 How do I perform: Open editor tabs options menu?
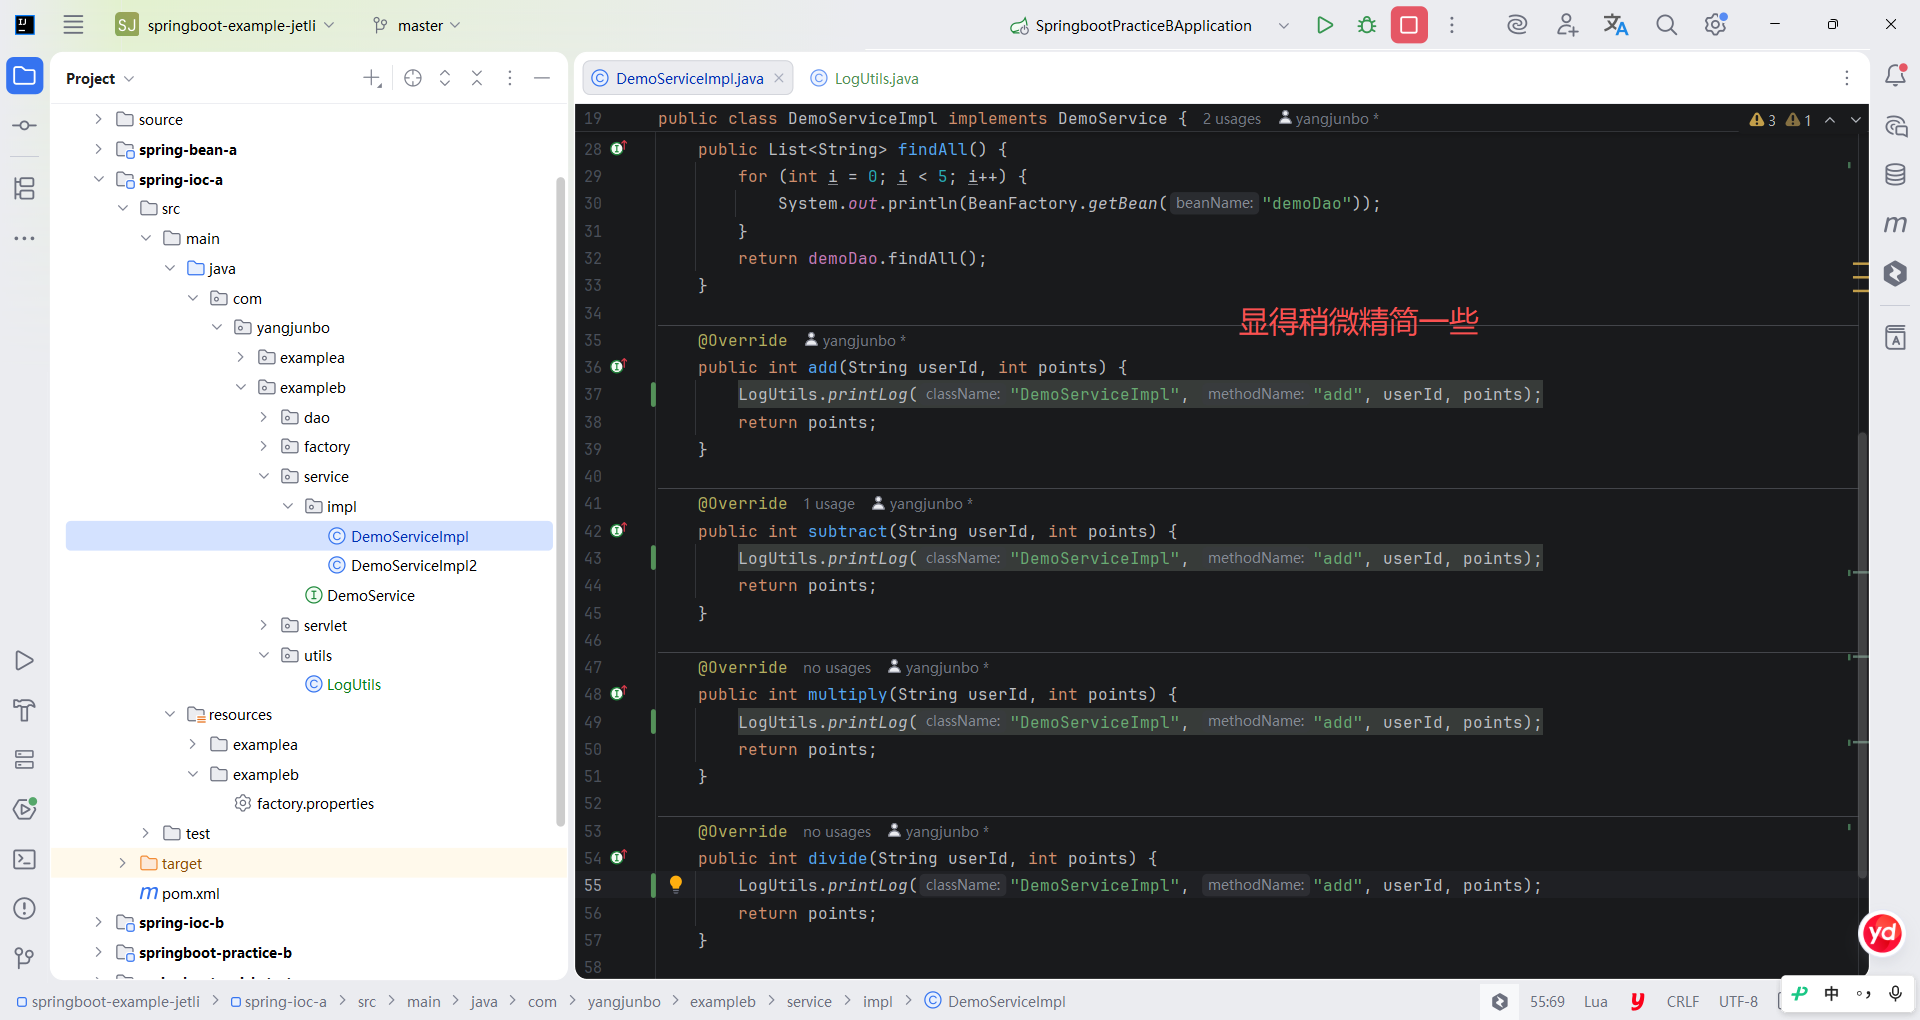click(1847, 78)
